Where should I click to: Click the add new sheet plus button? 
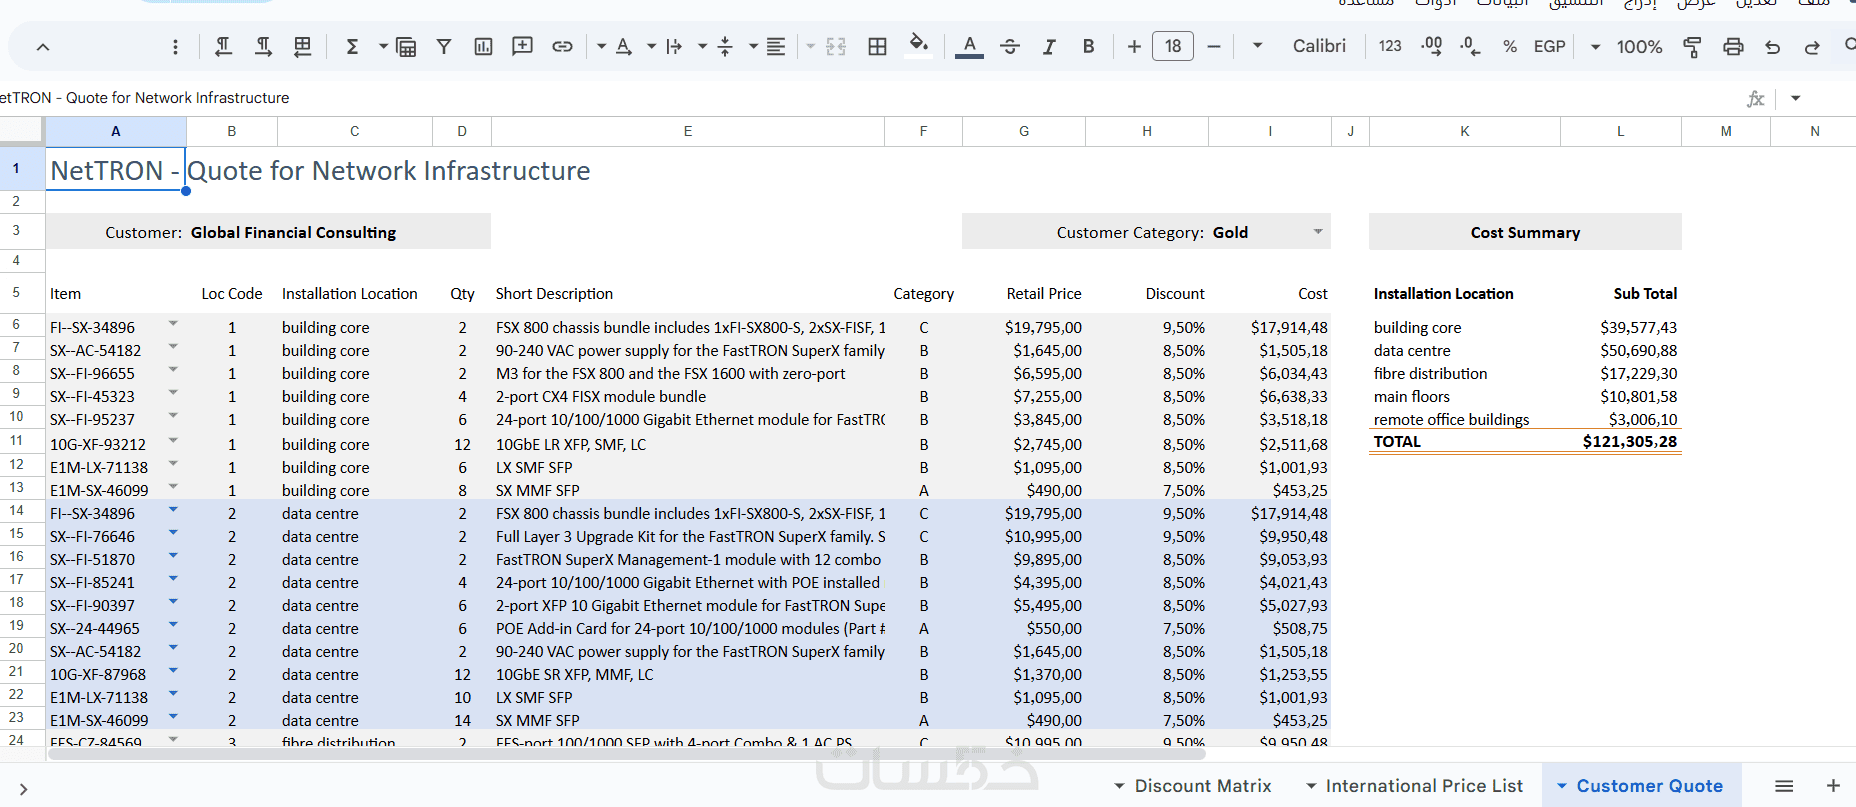(1833, 786)
